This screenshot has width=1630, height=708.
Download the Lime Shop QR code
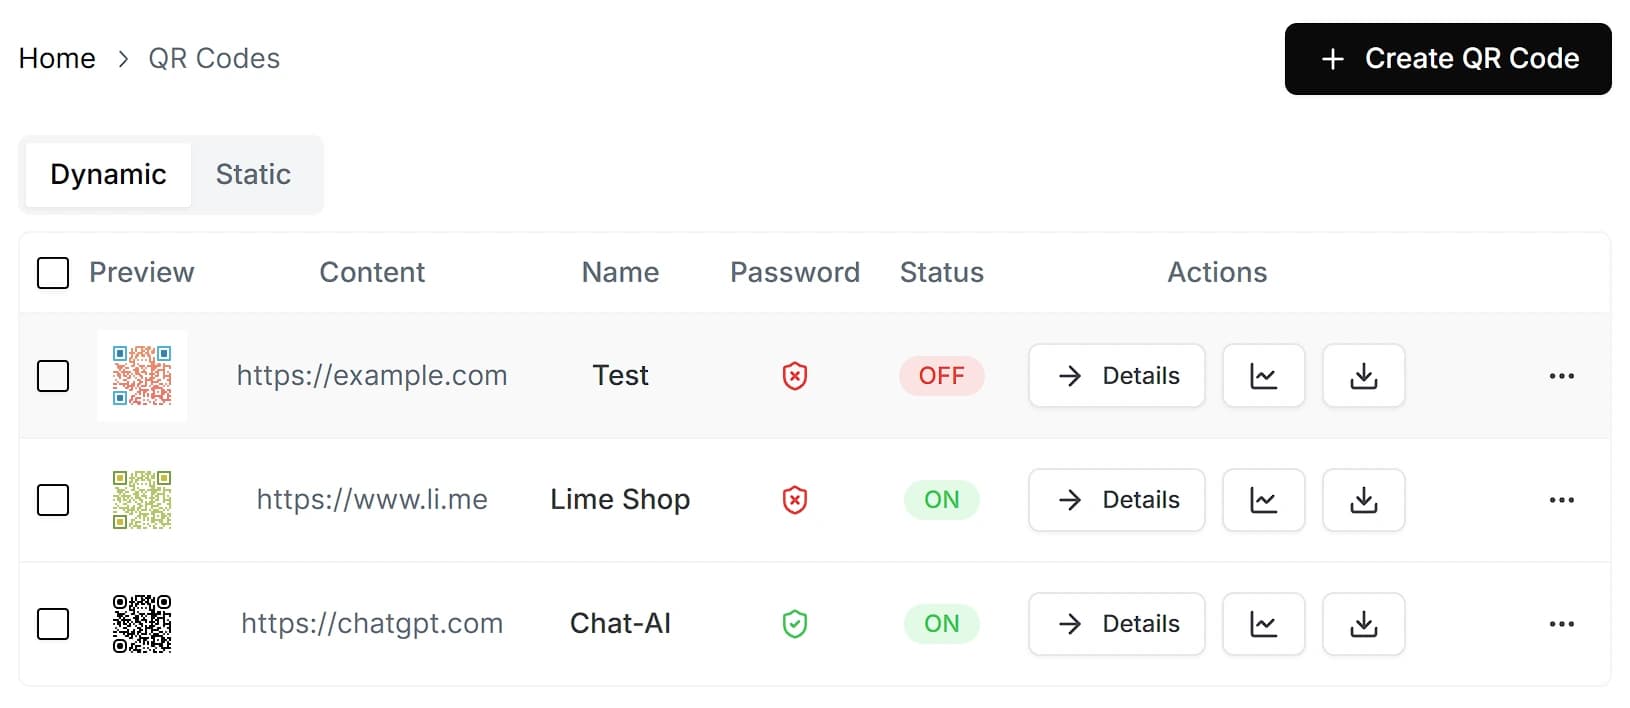pyautogui.click(x=1364, y=500)
